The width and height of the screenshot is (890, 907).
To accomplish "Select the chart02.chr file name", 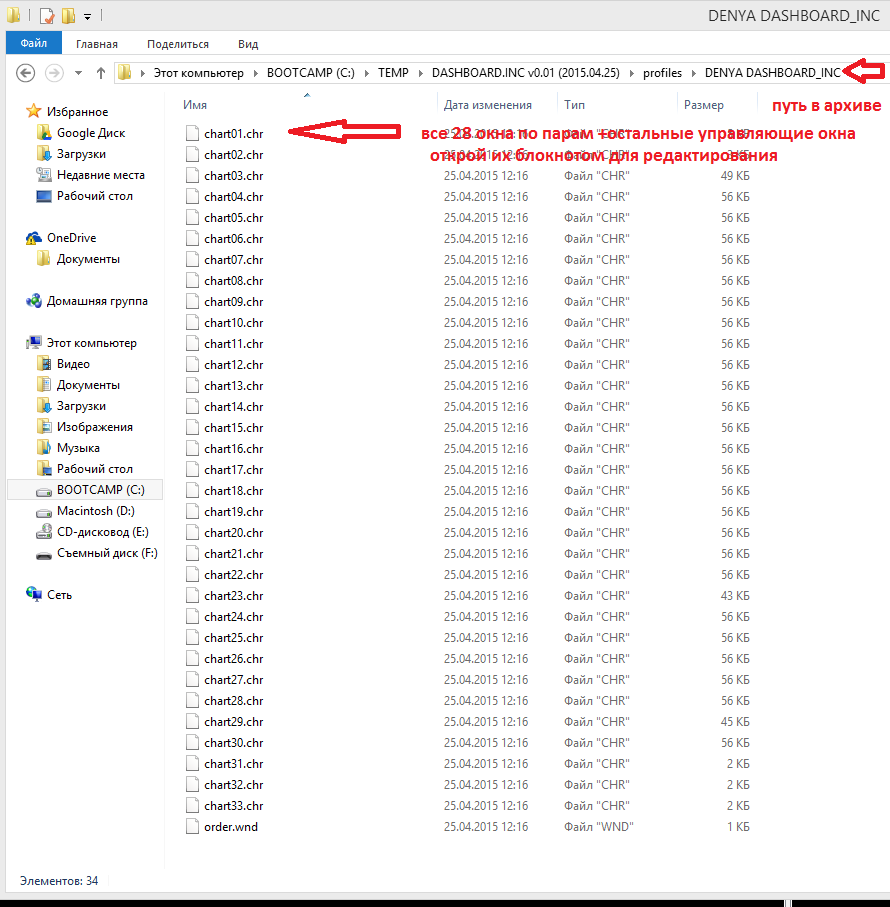I will tap(234, 154).
